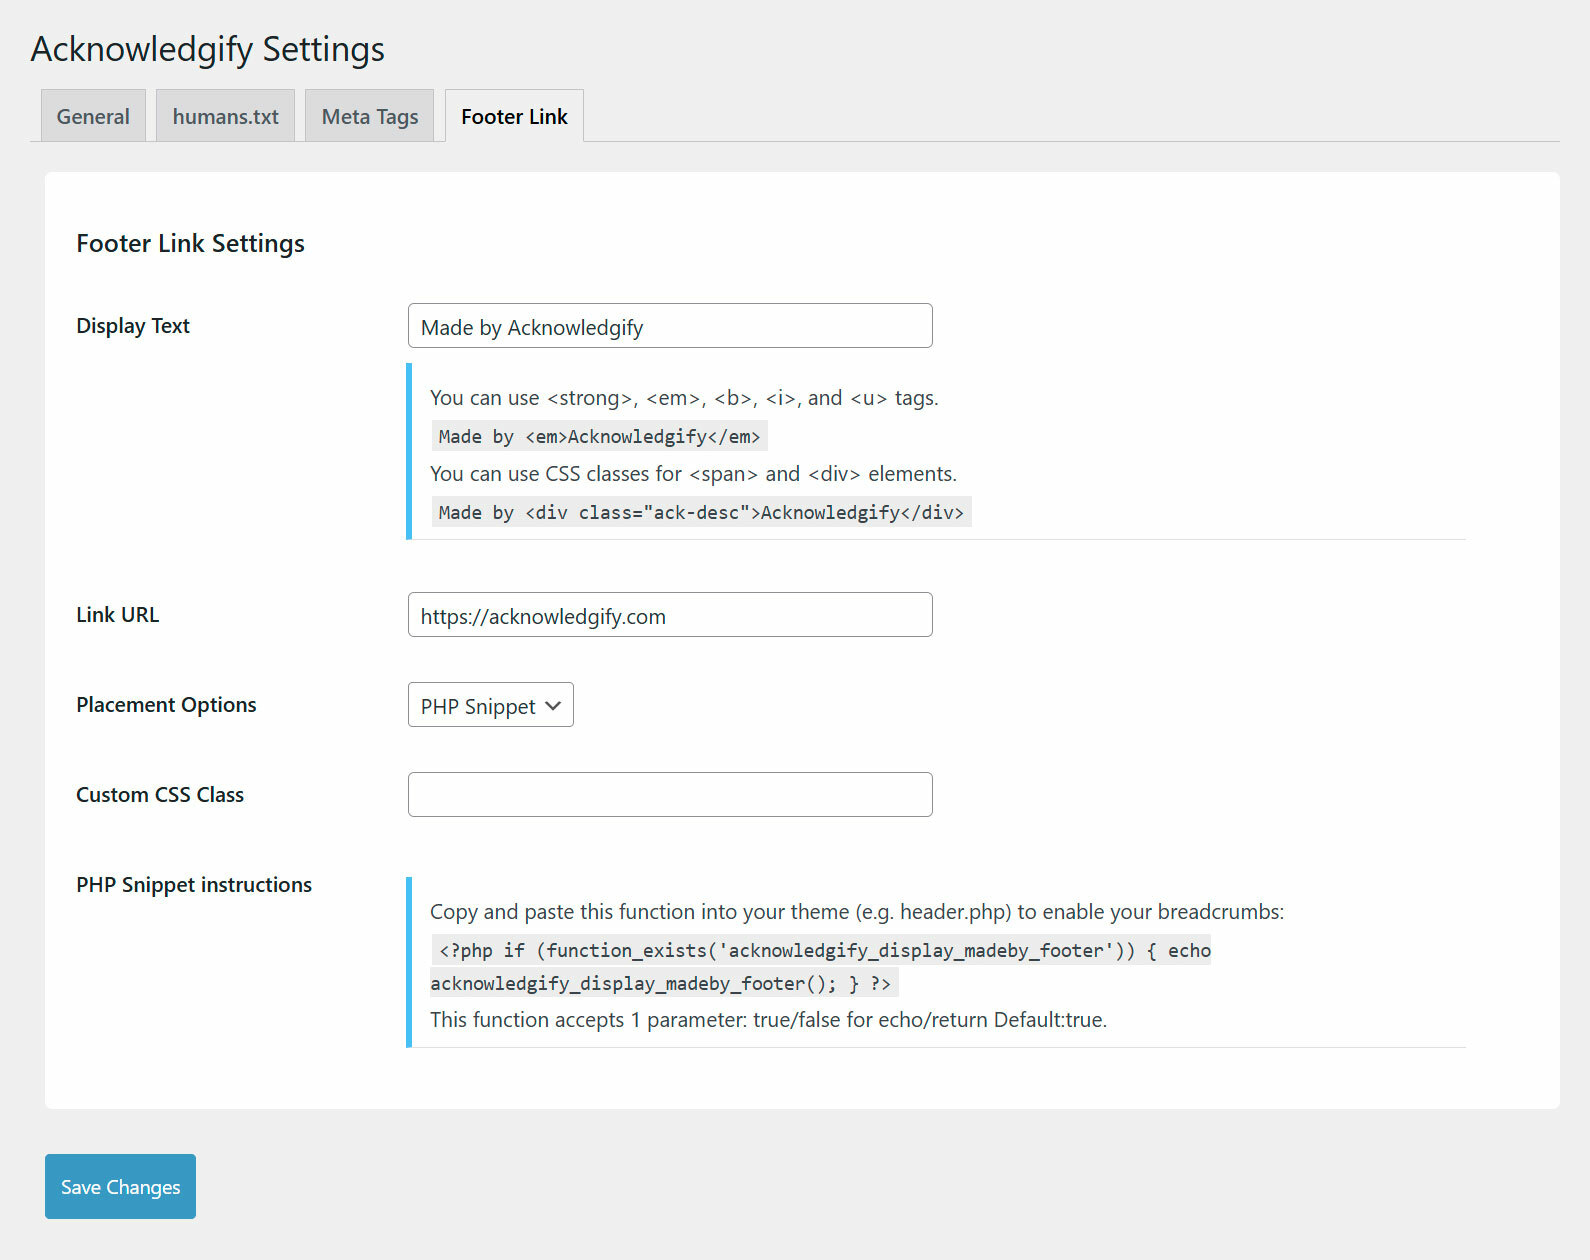Image resolution: width=1590 pixels, height=1260 pixels.
Task: Switch to the General tab
Action: [x=93, y=116]
